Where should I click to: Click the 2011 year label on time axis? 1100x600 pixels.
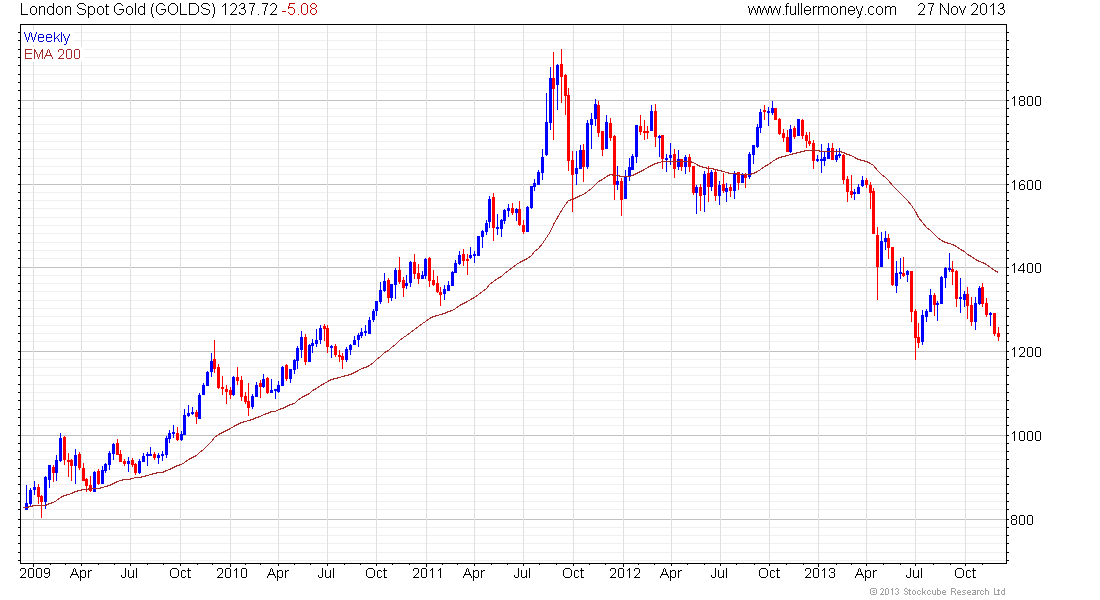click(x=427, y=573)
